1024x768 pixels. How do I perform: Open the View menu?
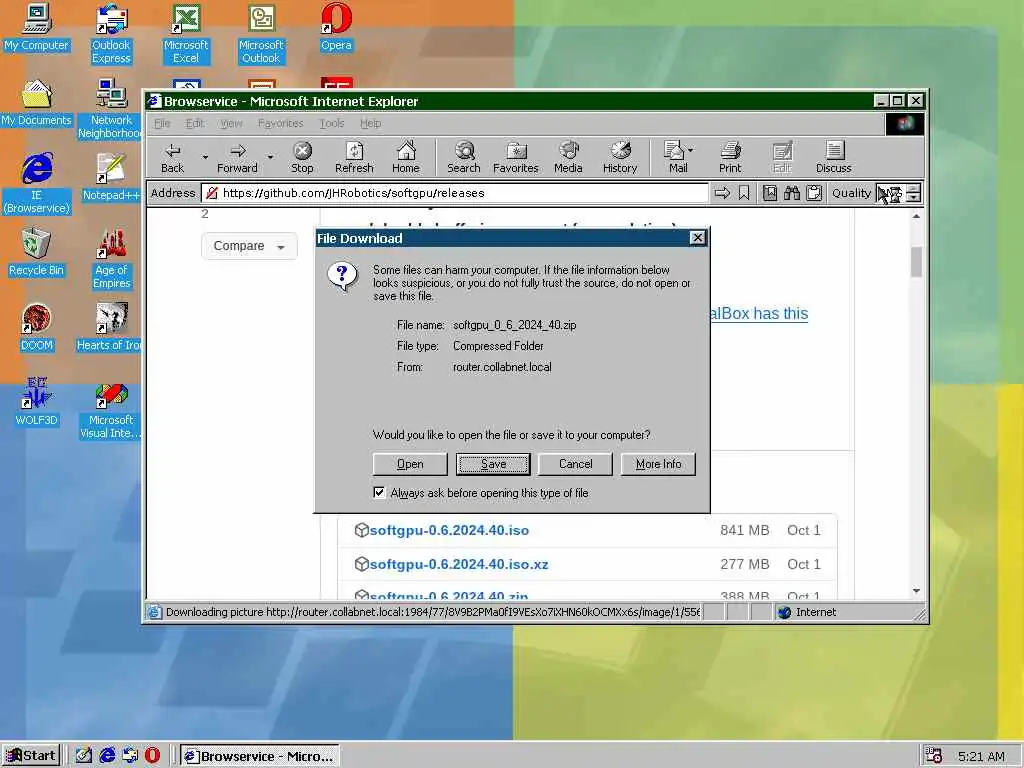click(231, 123)
